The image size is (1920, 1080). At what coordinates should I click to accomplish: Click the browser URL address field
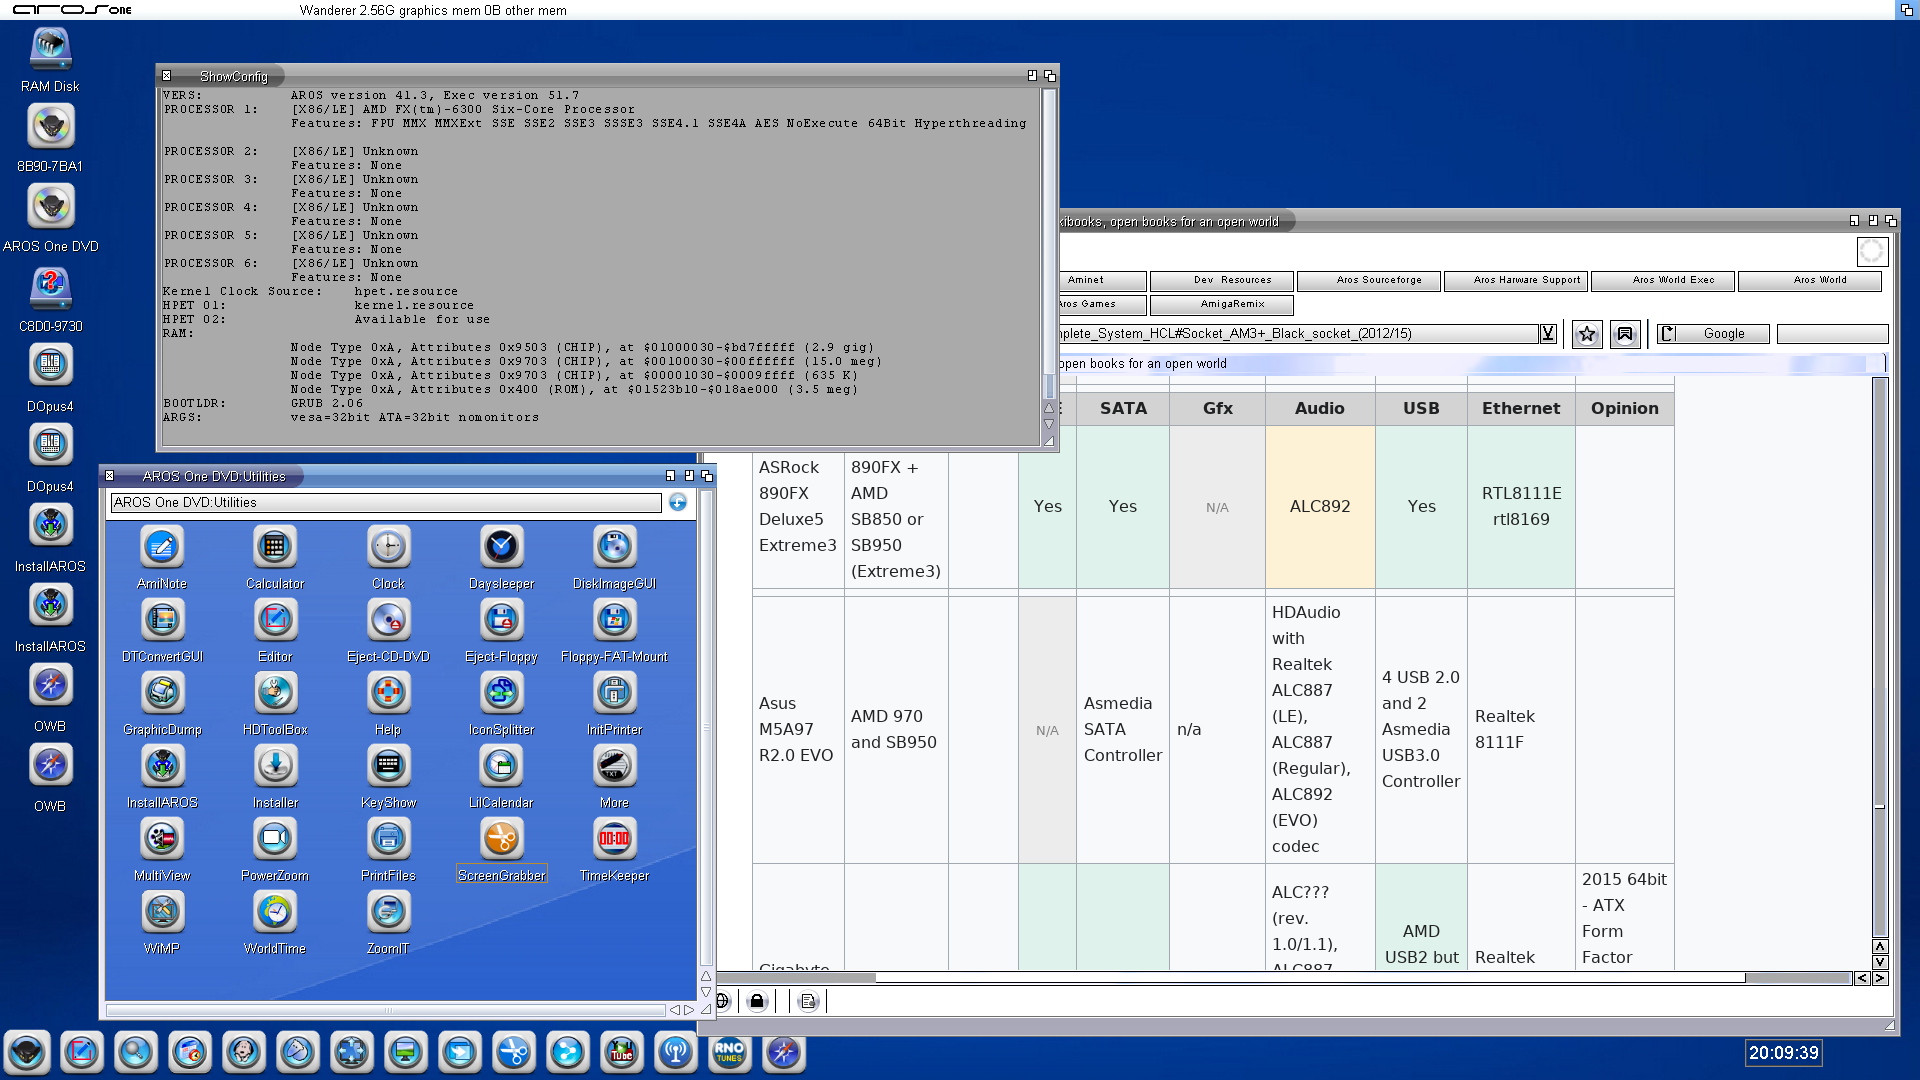coord(1298,334)
